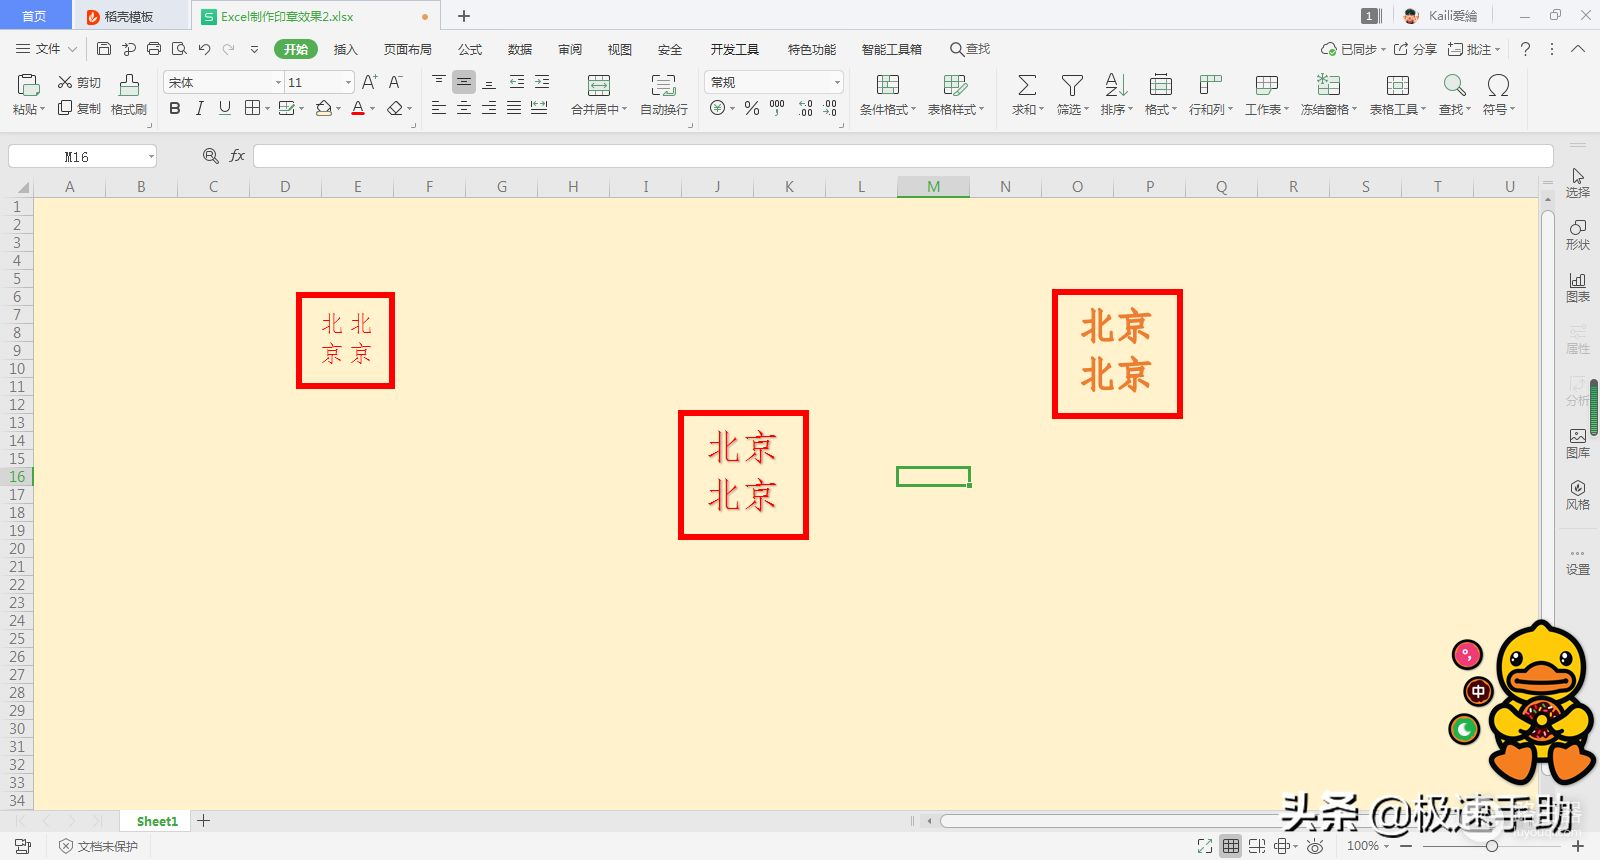
Task: Click the Format Painter (格式刷) icon
Action: [x=129, y=95]
